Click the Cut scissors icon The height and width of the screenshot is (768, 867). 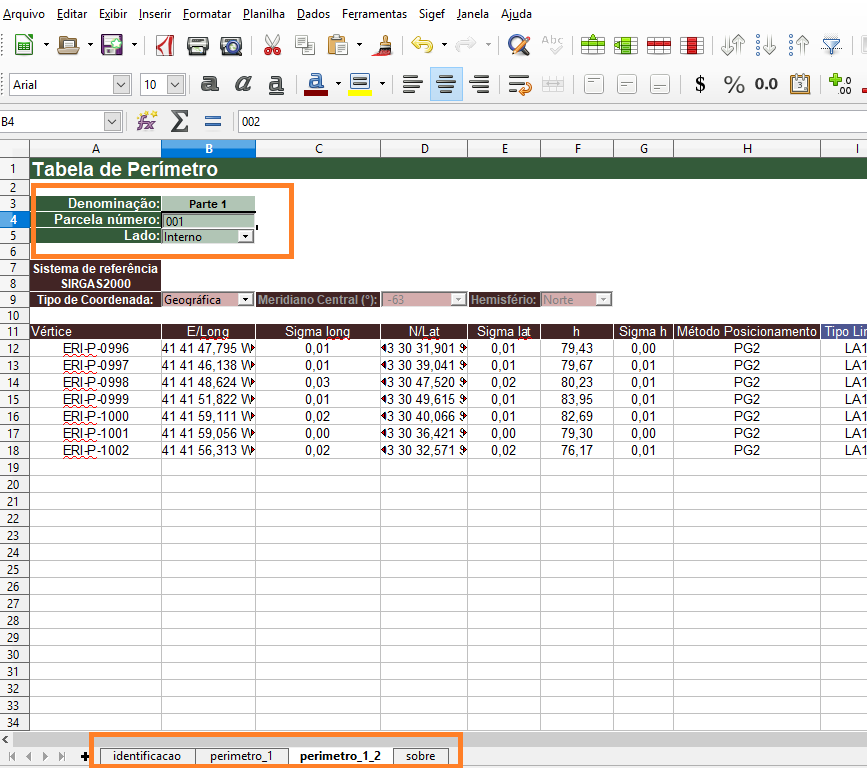tap(271, 45)
